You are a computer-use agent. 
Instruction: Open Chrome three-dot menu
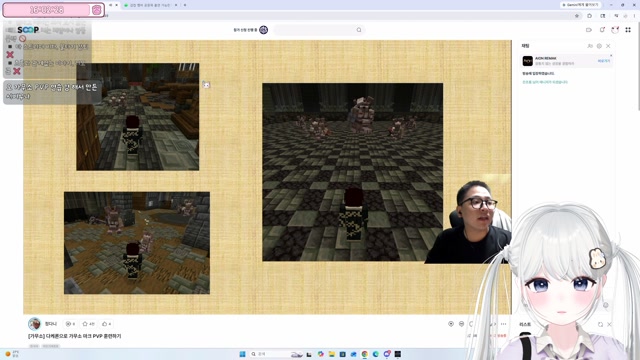point(635,16)
